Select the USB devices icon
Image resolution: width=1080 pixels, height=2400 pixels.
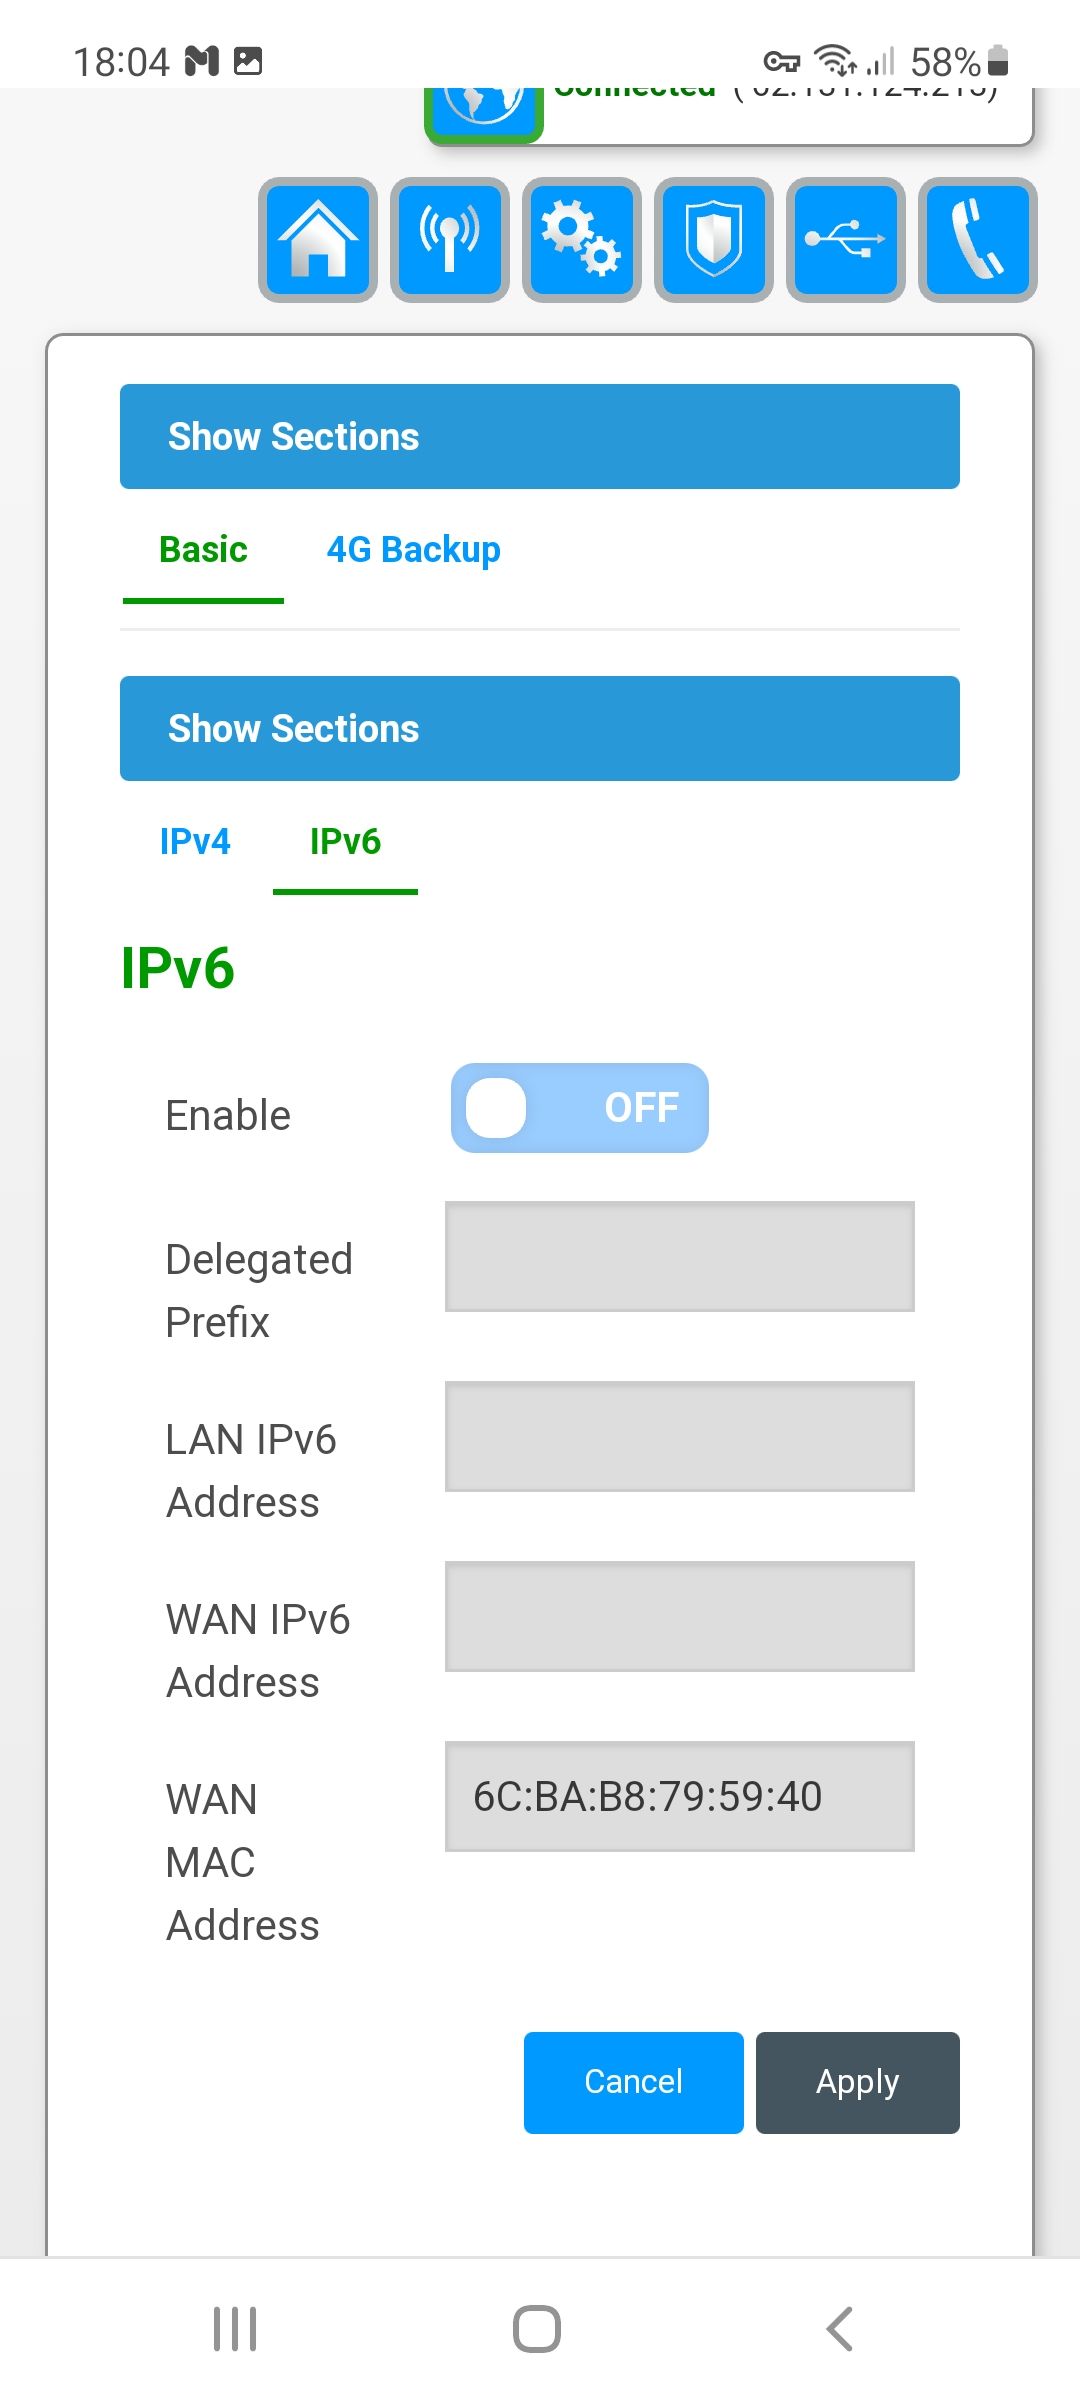[x=844, y=239]
